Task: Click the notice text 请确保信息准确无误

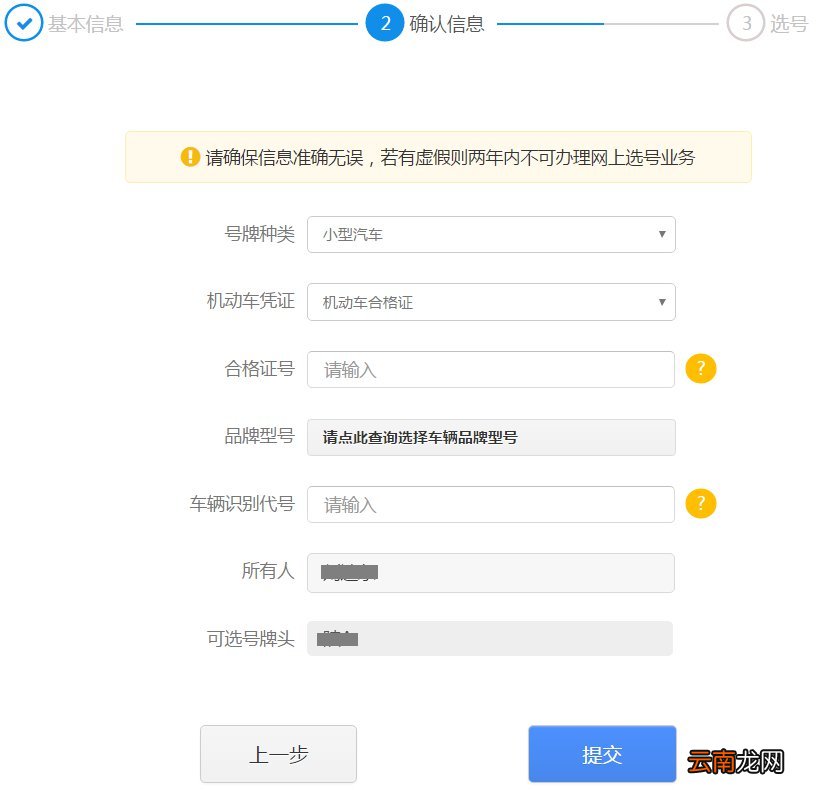Action: pos(284,157)
